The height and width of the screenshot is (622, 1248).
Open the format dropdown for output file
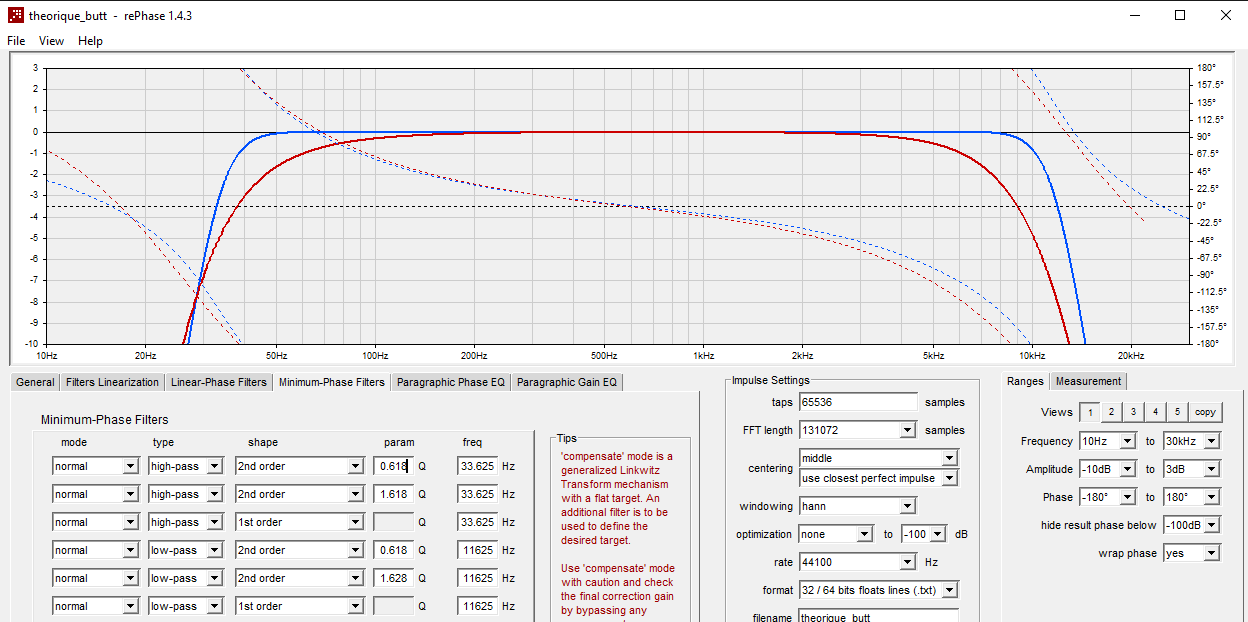point(879,590)
